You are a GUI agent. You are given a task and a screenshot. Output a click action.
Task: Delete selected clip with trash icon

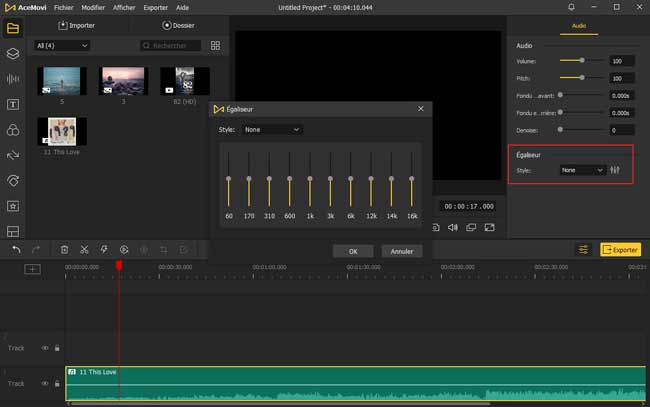click(x=64, y=249)
